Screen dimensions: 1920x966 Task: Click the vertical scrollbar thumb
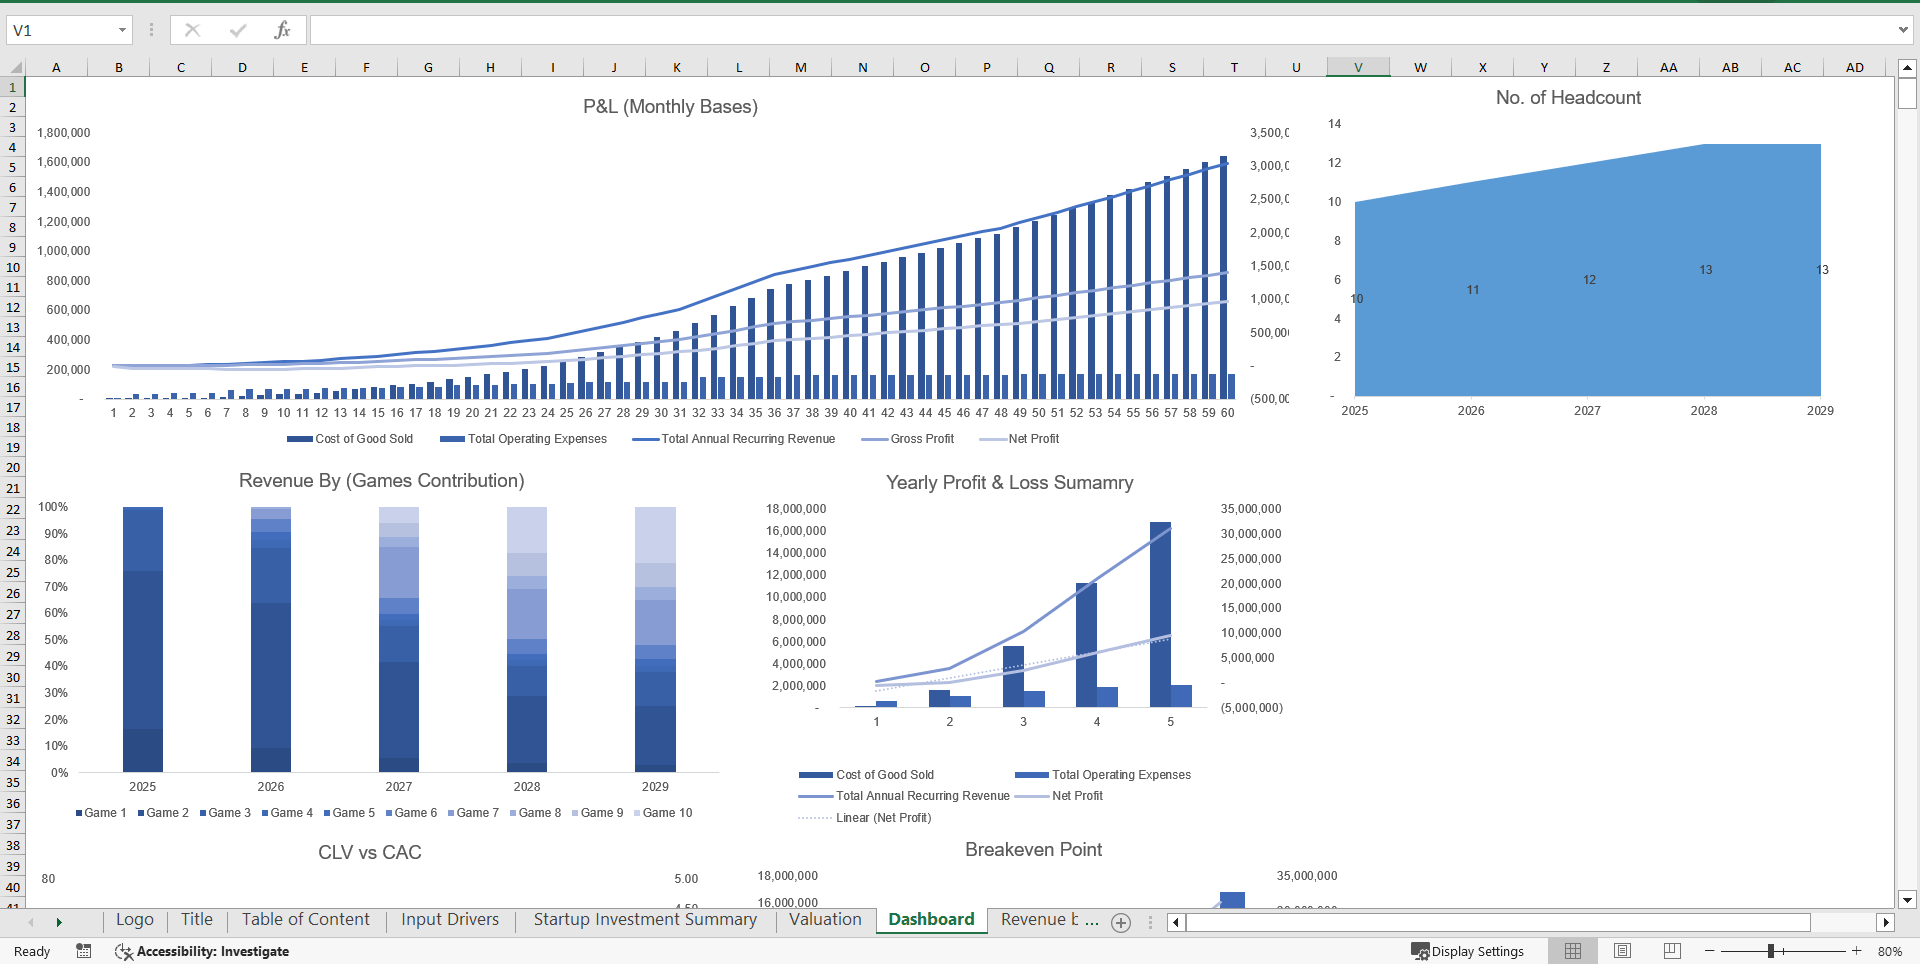(x=1907, y=93)
